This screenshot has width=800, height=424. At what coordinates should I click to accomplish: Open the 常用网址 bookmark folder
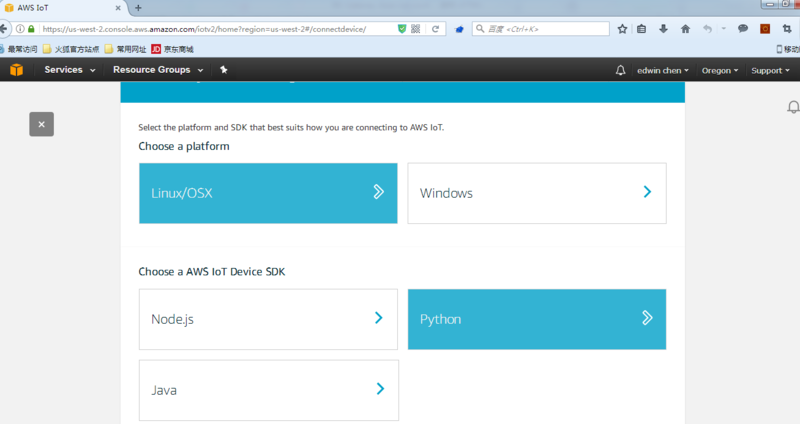pos(126,49)
